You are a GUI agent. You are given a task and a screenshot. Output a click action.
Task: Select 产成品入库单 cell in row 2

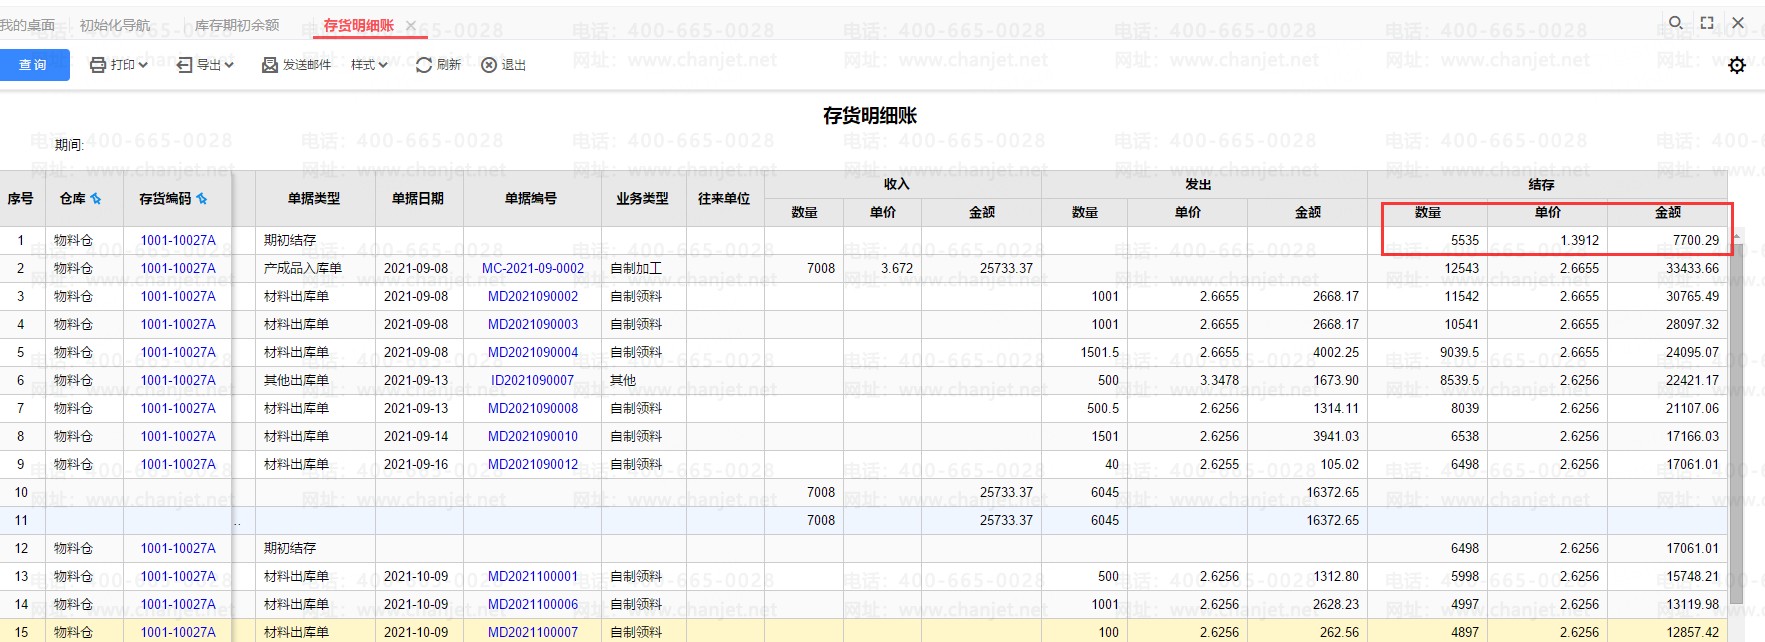pyautogui.click(x=315, y=269)
